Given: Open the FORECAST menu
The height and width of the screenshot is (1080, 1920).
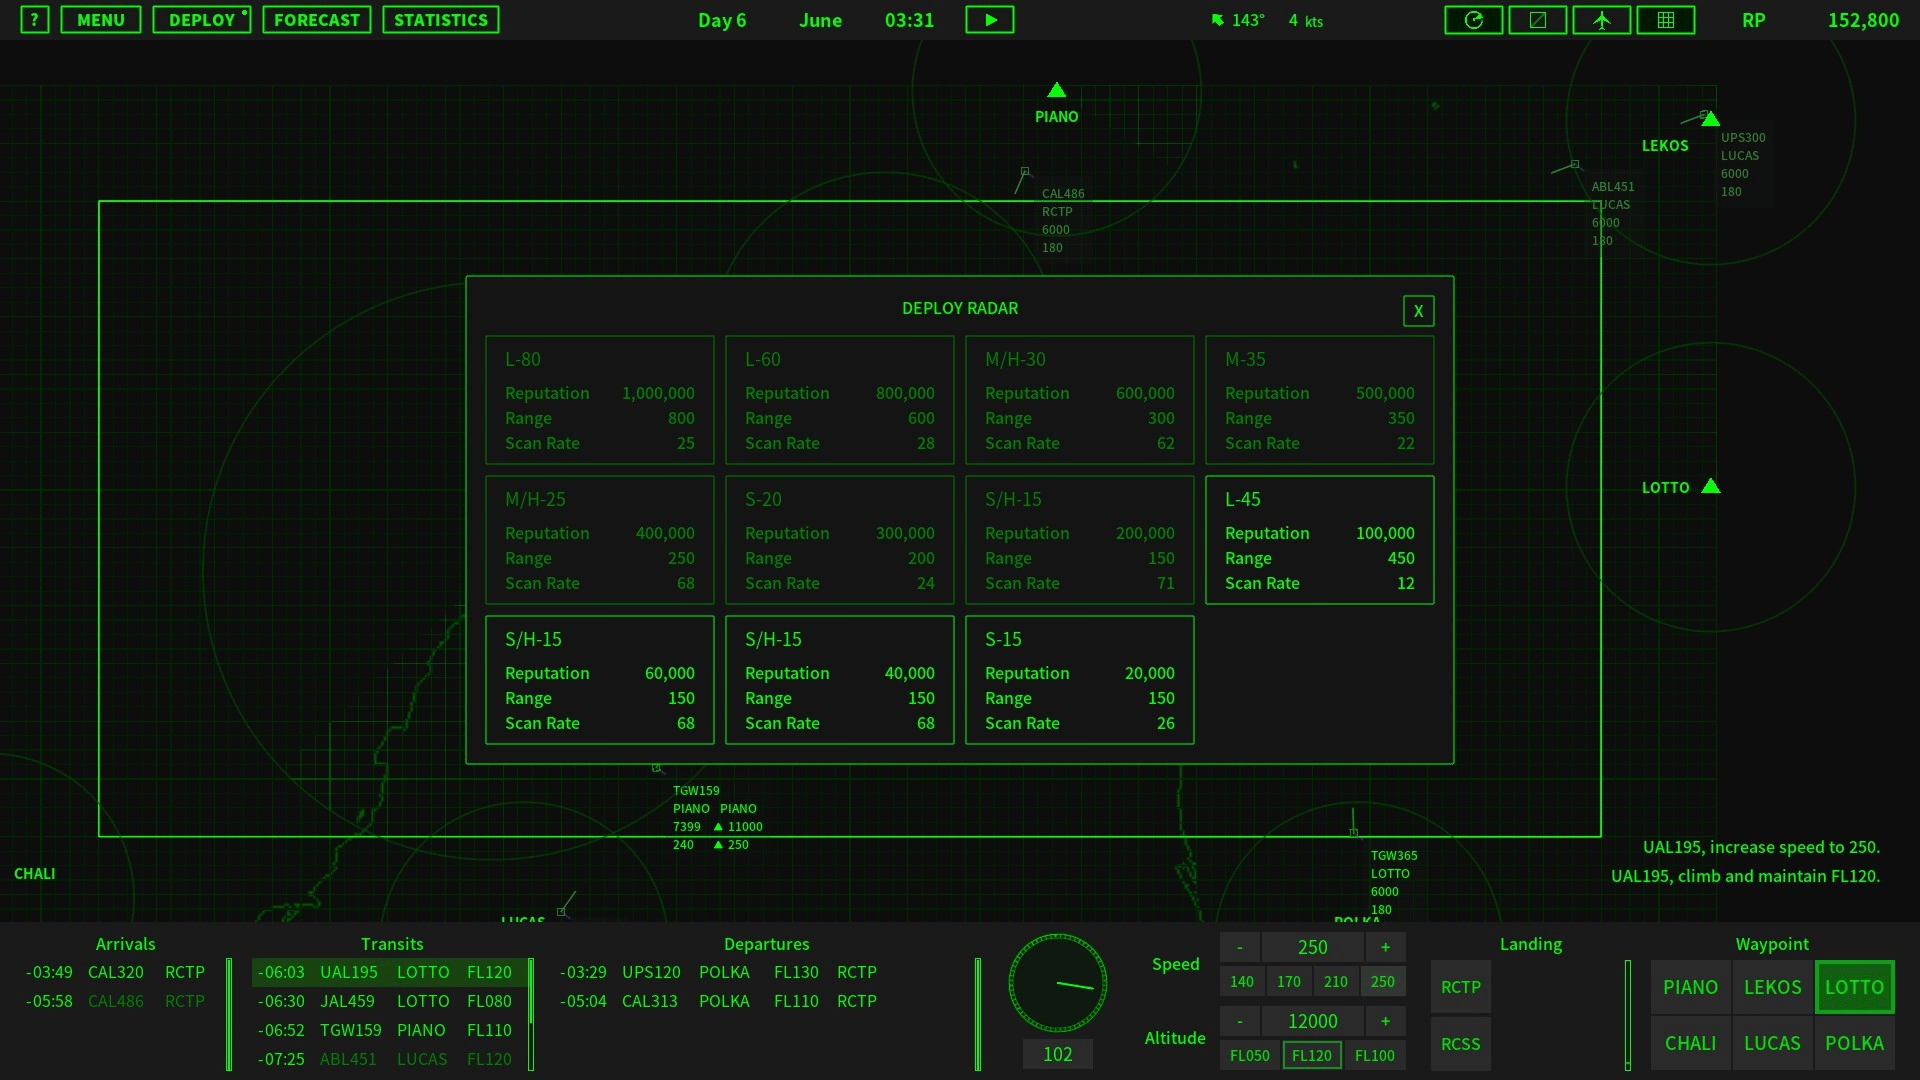Looking at the screenshot, I should 316,20.
